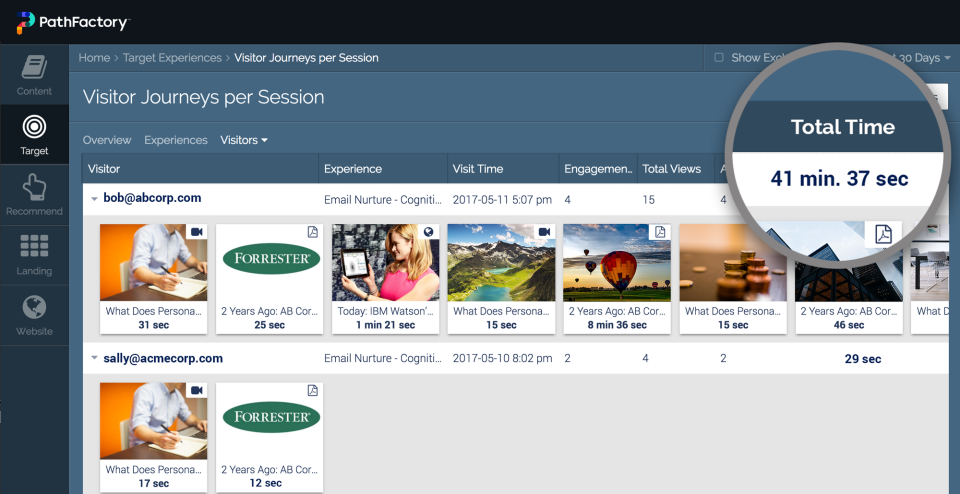Open the Recommend pointing-hand icon

click(x=34, y=187)
